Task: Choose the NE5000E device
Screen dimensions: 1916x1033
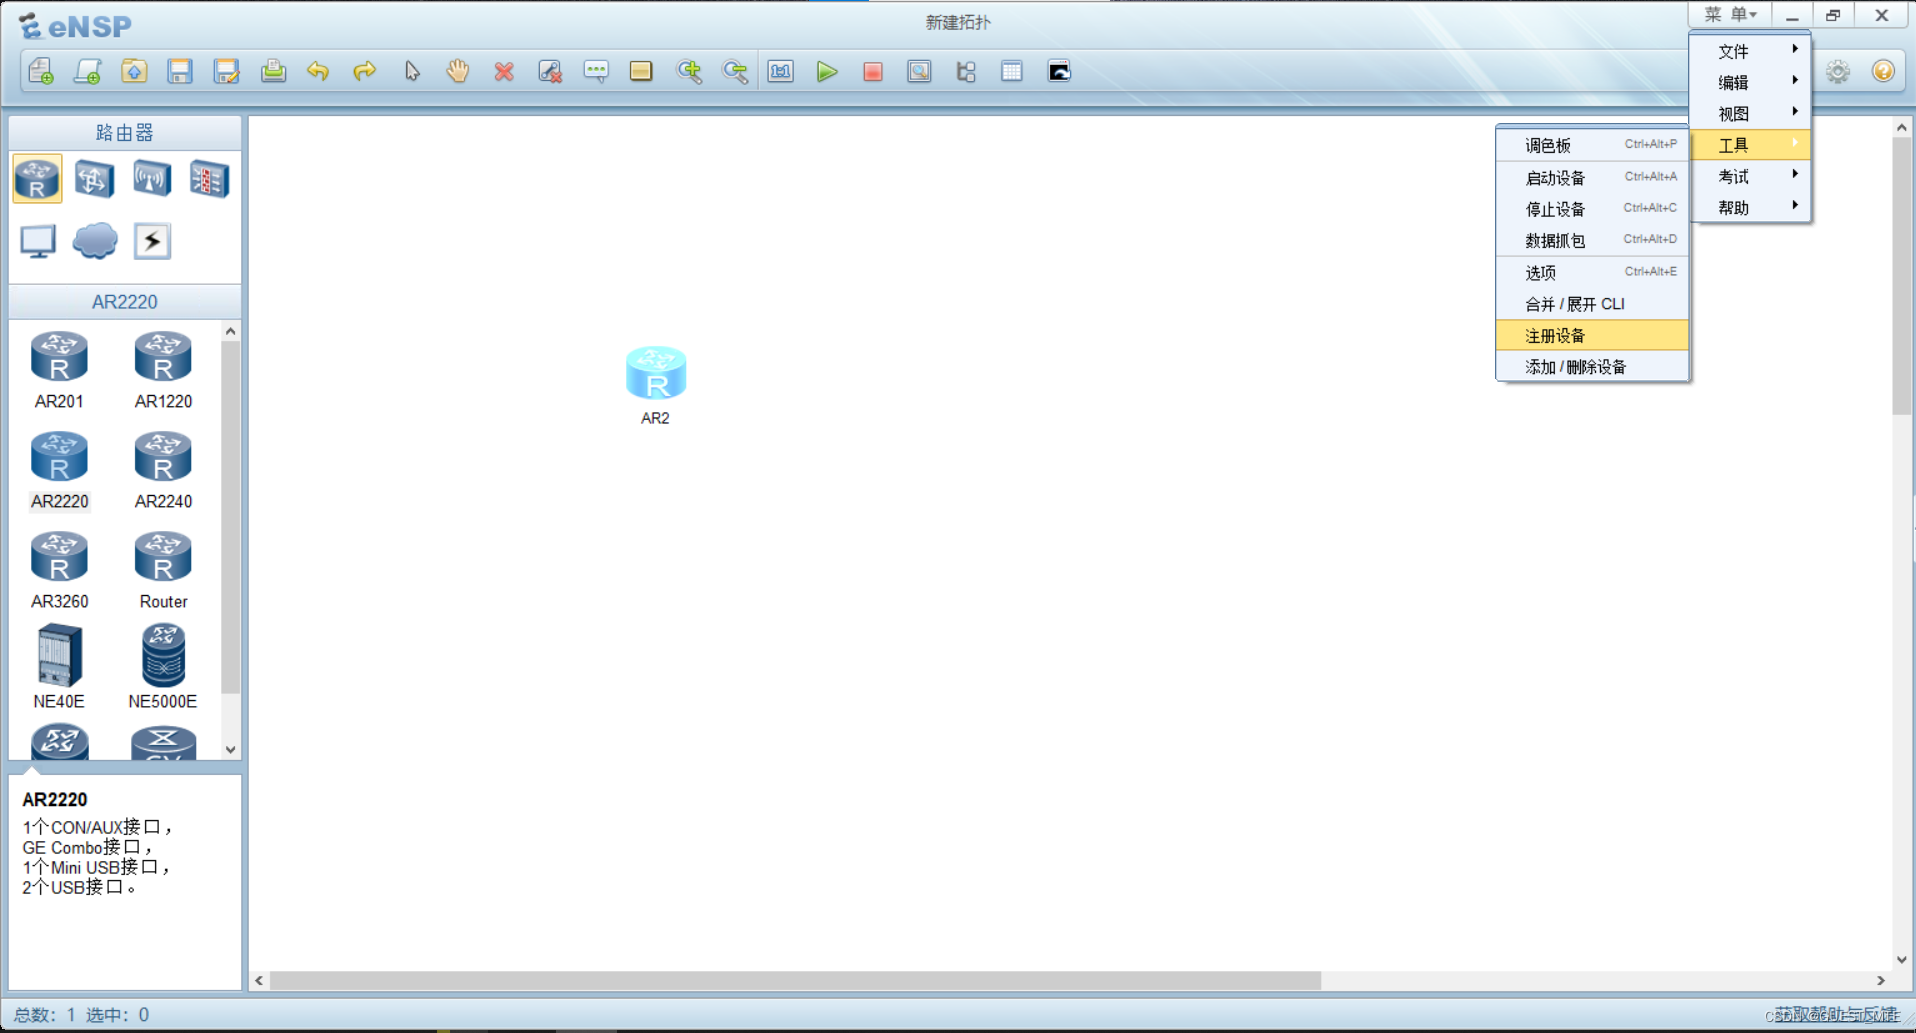Action: (163, 667)
